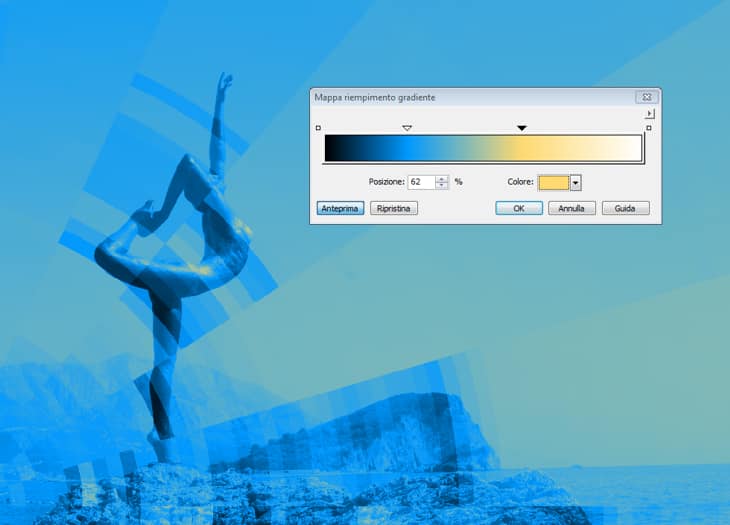This screenshot has height=525, width=730.
Task: Click the Posizione percentage input field
Action: tap(420, 182)
